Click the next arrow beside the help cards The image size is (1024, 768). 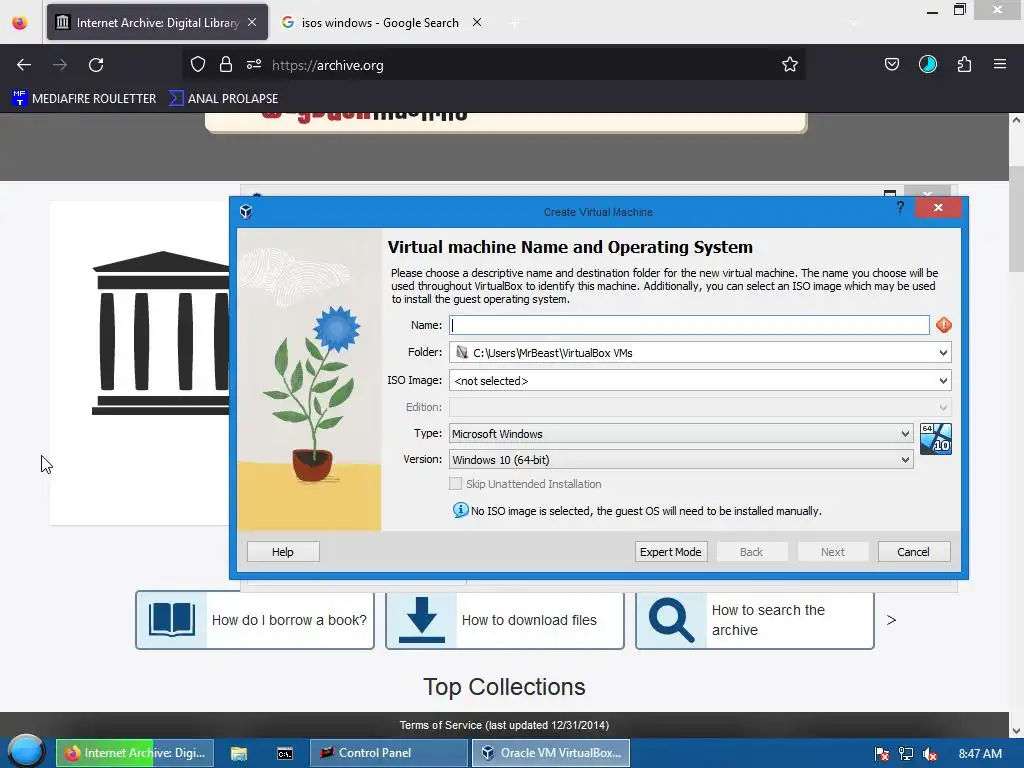click(891, 620)
